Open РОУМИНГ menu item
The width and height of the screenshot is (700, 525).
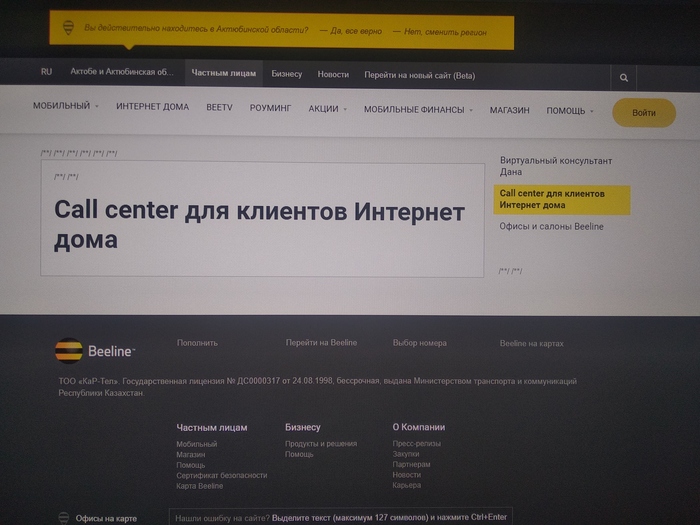(270, 108)
